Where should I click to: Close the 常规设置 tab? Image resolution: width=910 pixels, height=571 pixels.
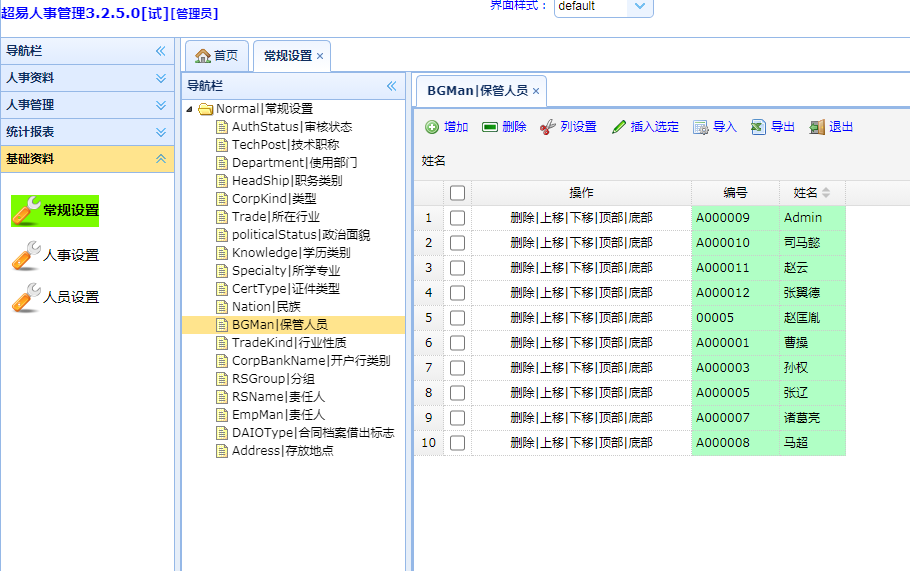[320, 56]
